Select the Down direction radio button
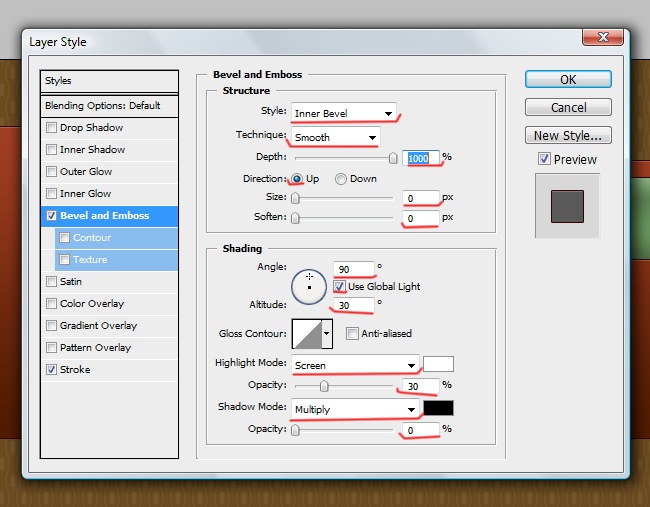 pyautogui.click(x=341, y=179)
